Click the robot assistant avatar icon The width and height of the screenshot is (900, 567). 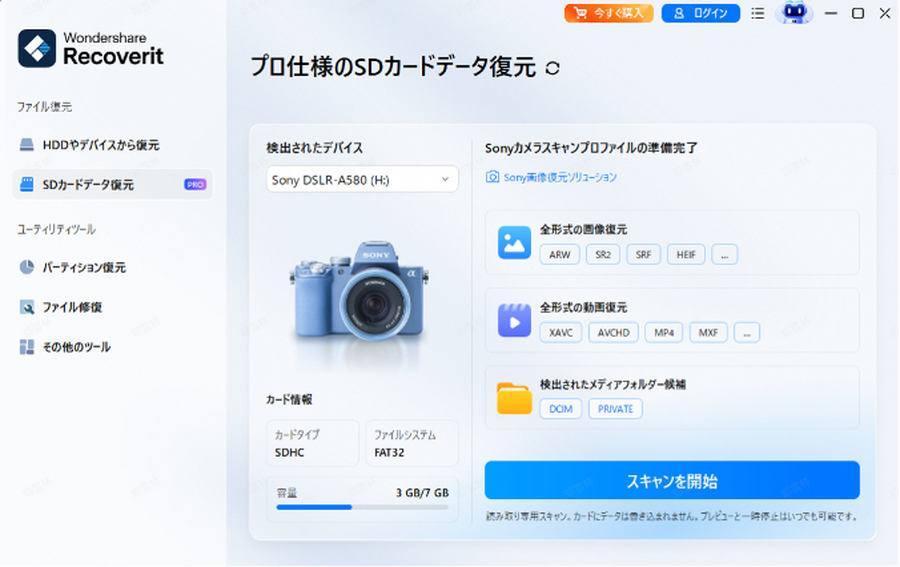794,12
